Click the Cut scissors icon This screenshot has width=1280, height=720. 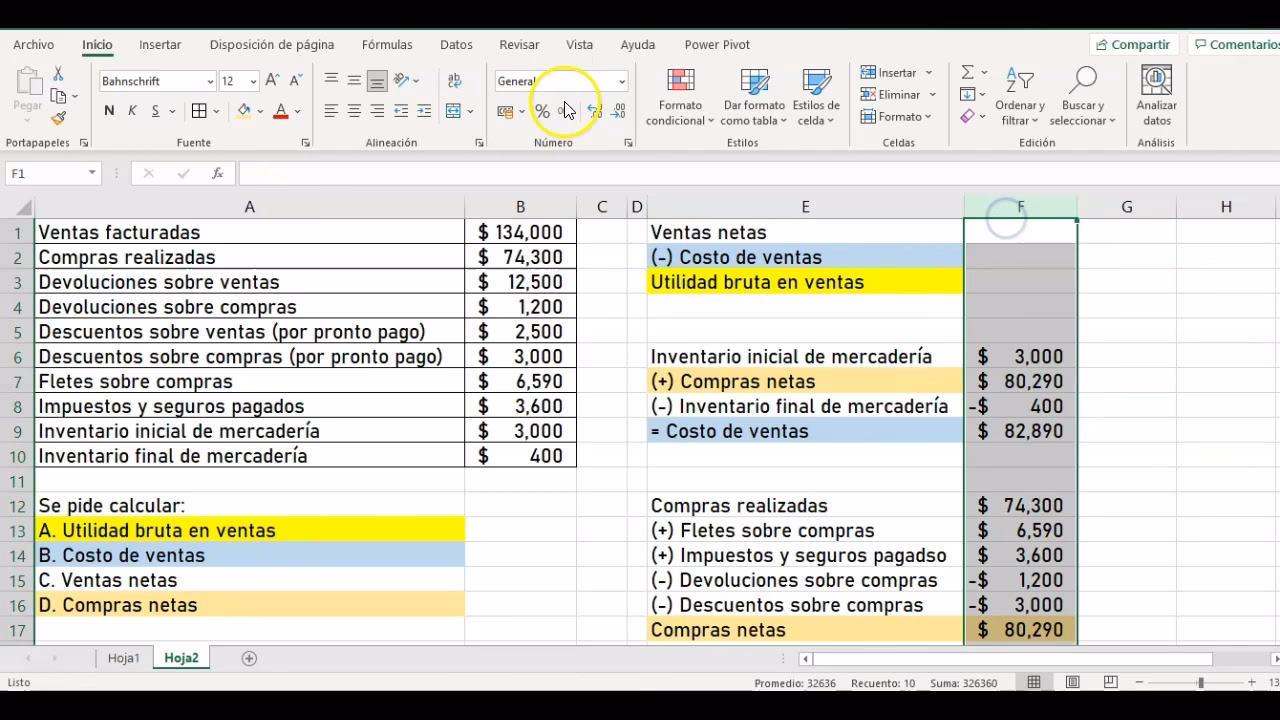58,75
